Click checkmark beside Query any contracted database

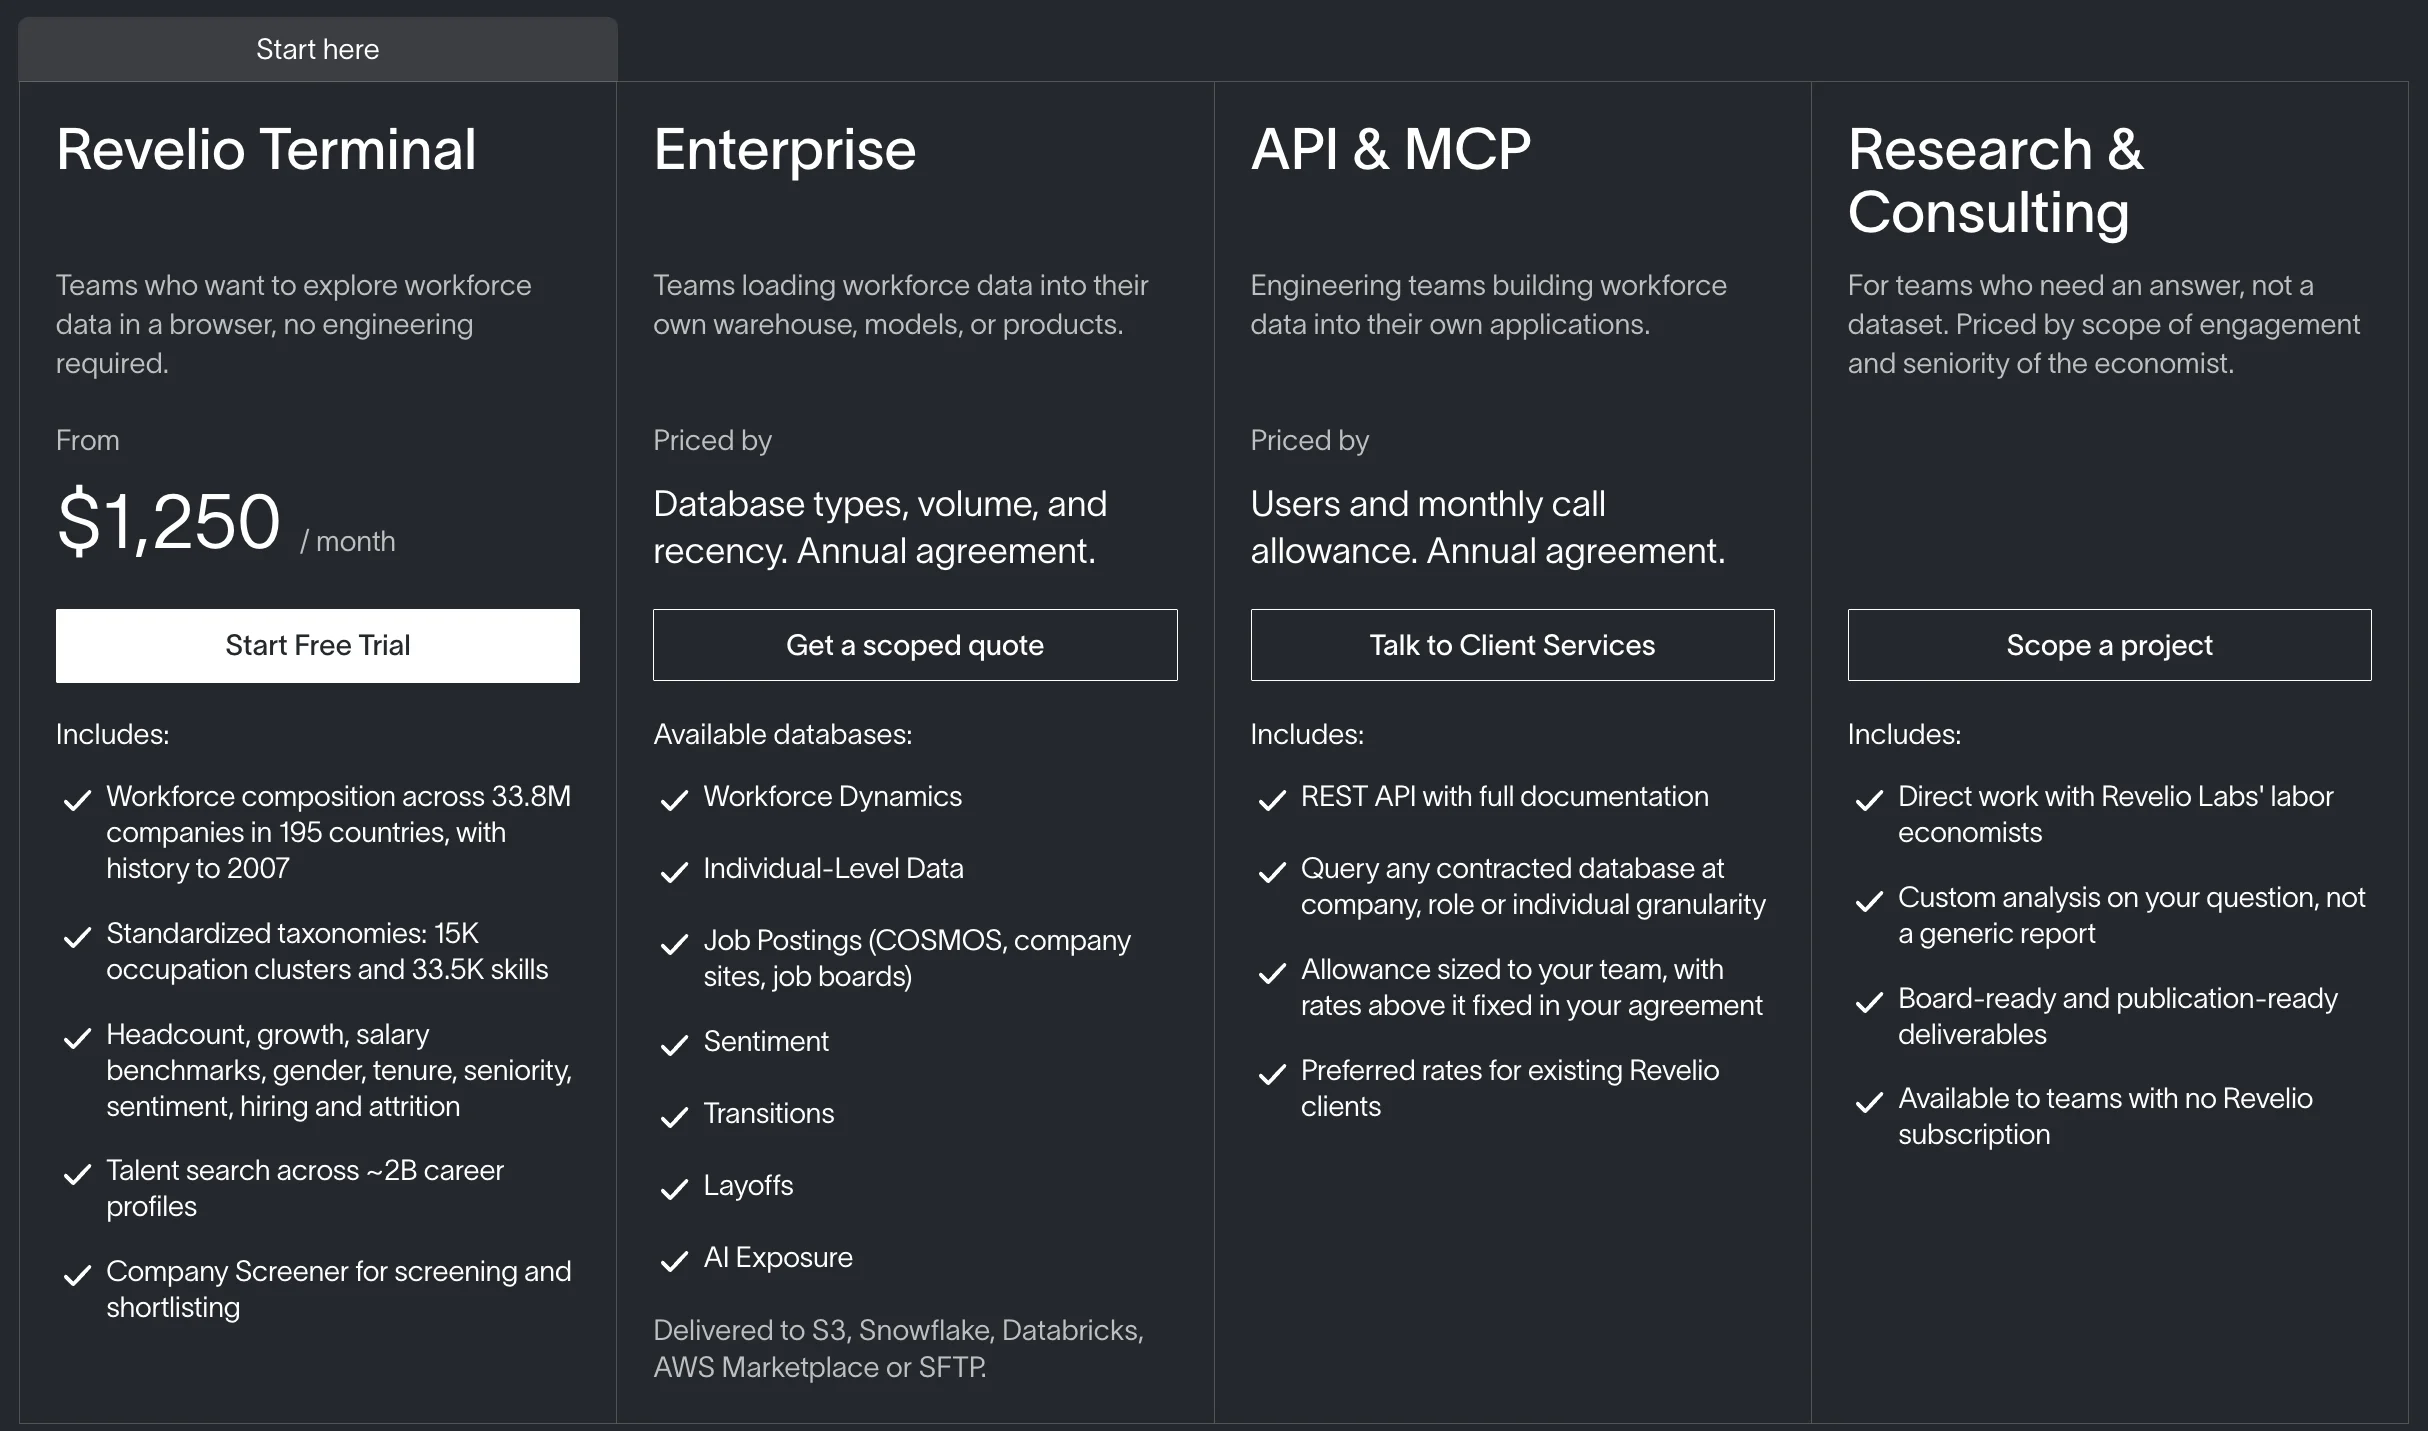[x=1272, y=872]
